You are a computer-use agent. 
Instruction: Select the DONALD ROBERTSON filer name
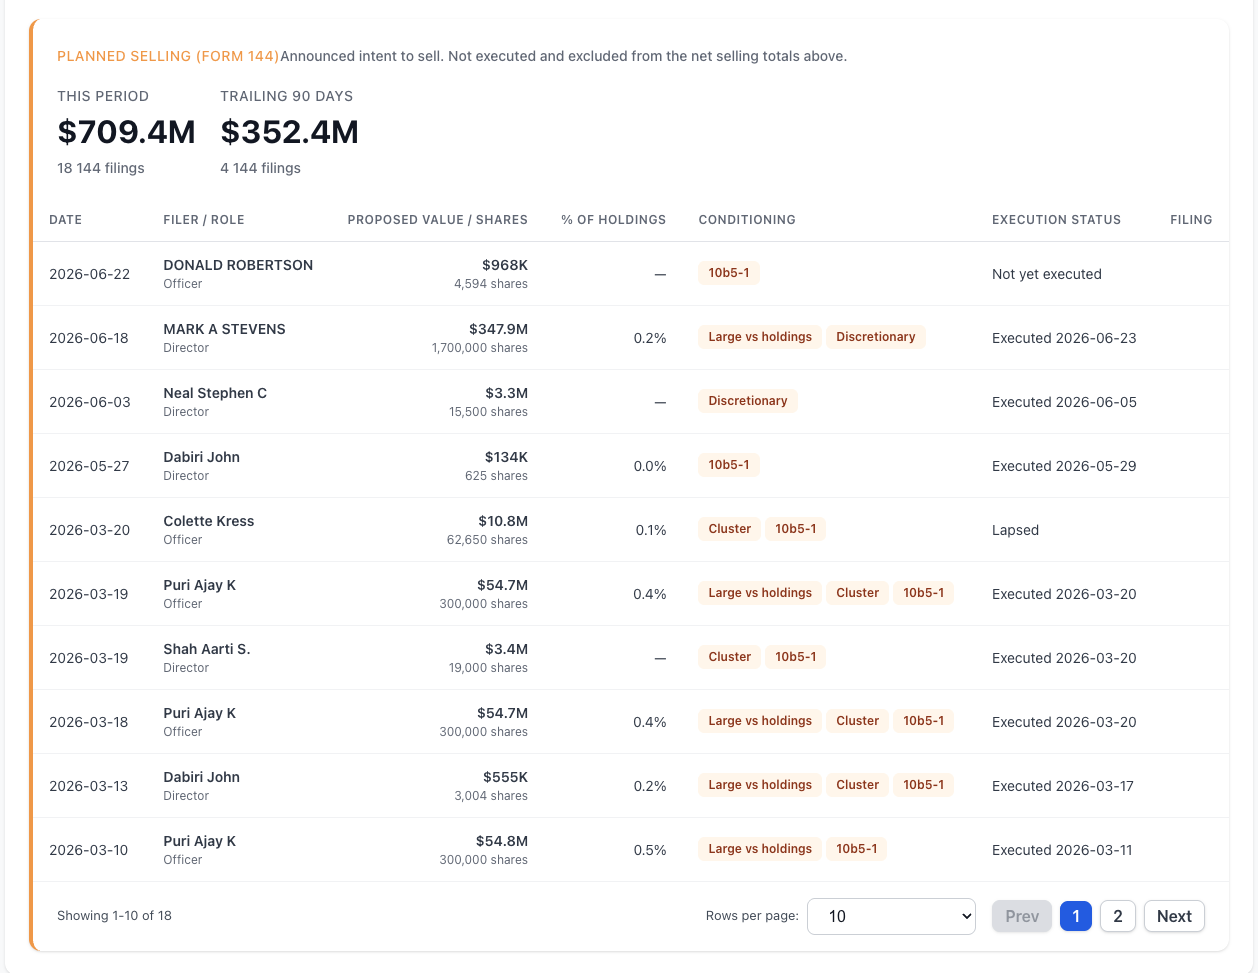click(x=238, y=265)
